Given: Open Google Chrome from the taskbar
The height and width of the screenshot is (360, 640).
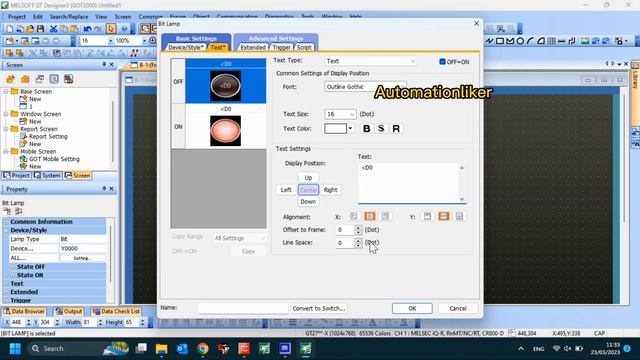Looking at the screenshot, I should pos(203,349).
